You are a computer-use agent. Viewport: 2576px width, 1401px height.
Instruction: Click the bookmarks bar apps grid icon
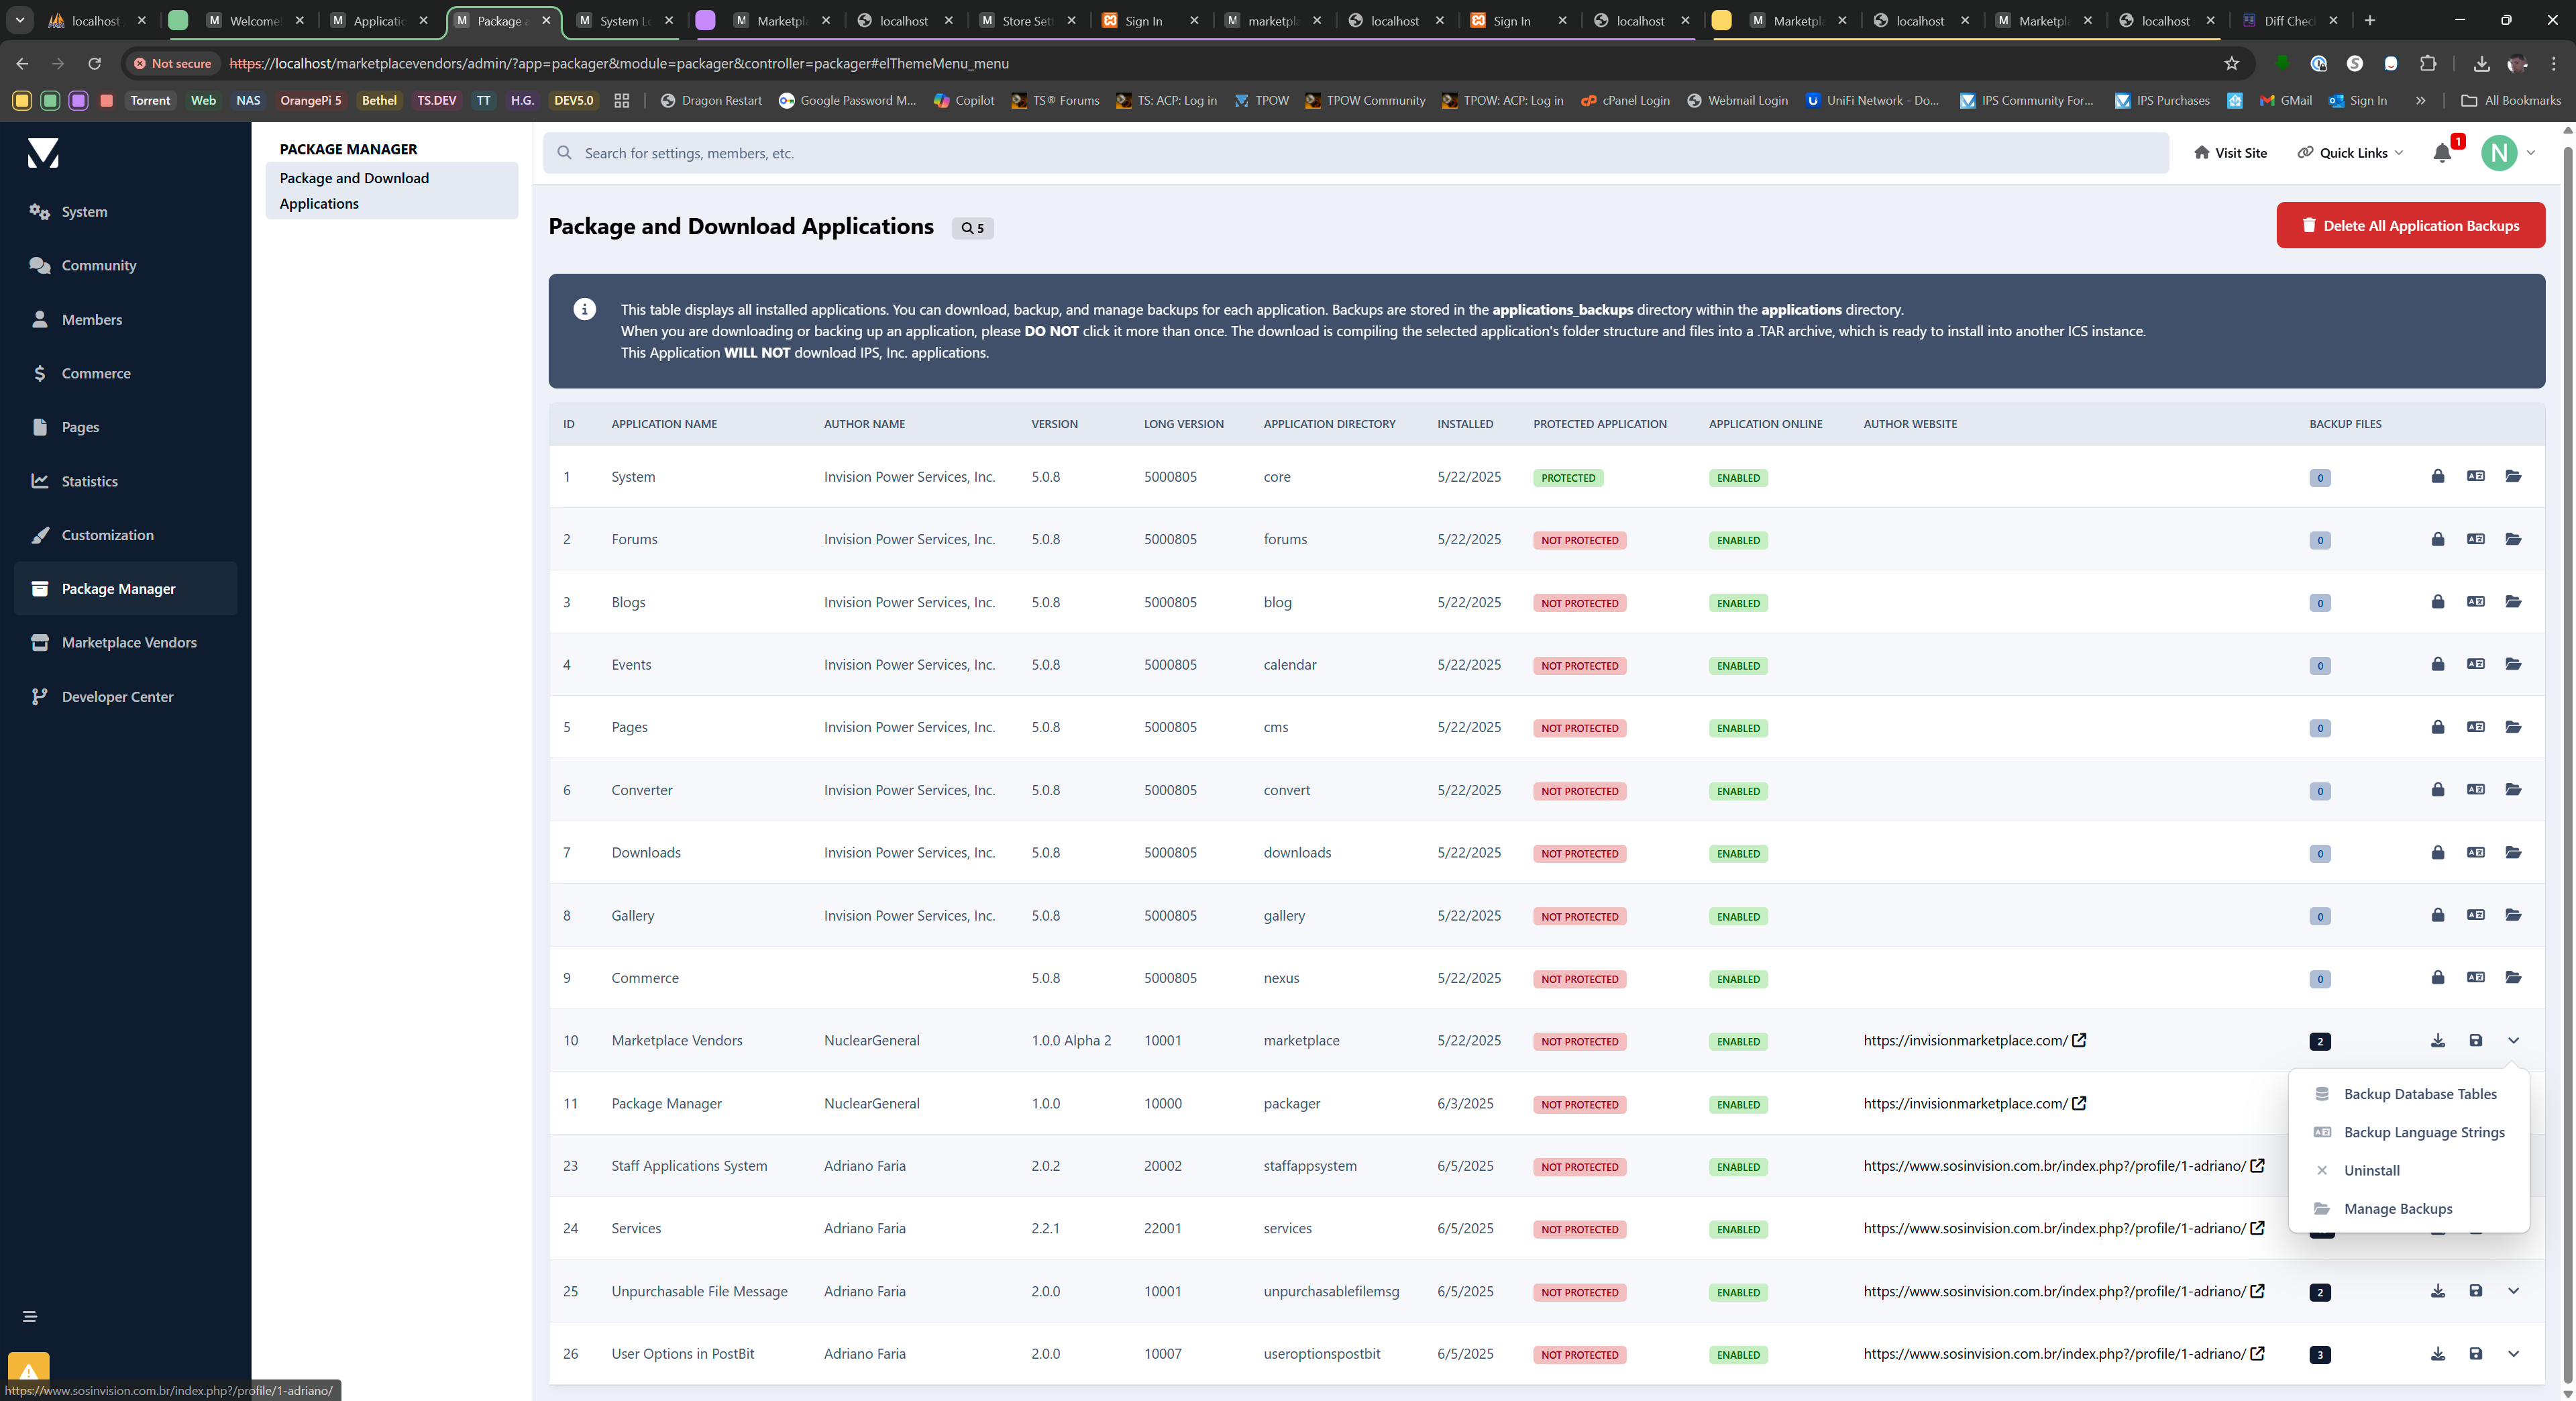pyautogui.click(x=621, y=100)
